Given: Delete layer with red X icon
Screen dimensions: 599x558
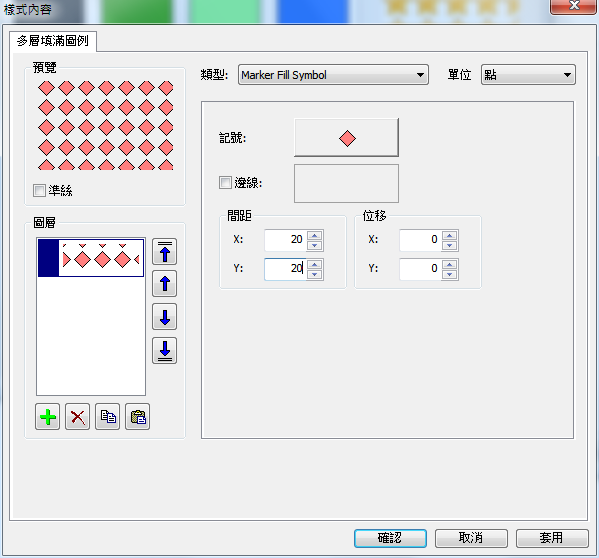Looking at the screenshot, I should point(78,417).
